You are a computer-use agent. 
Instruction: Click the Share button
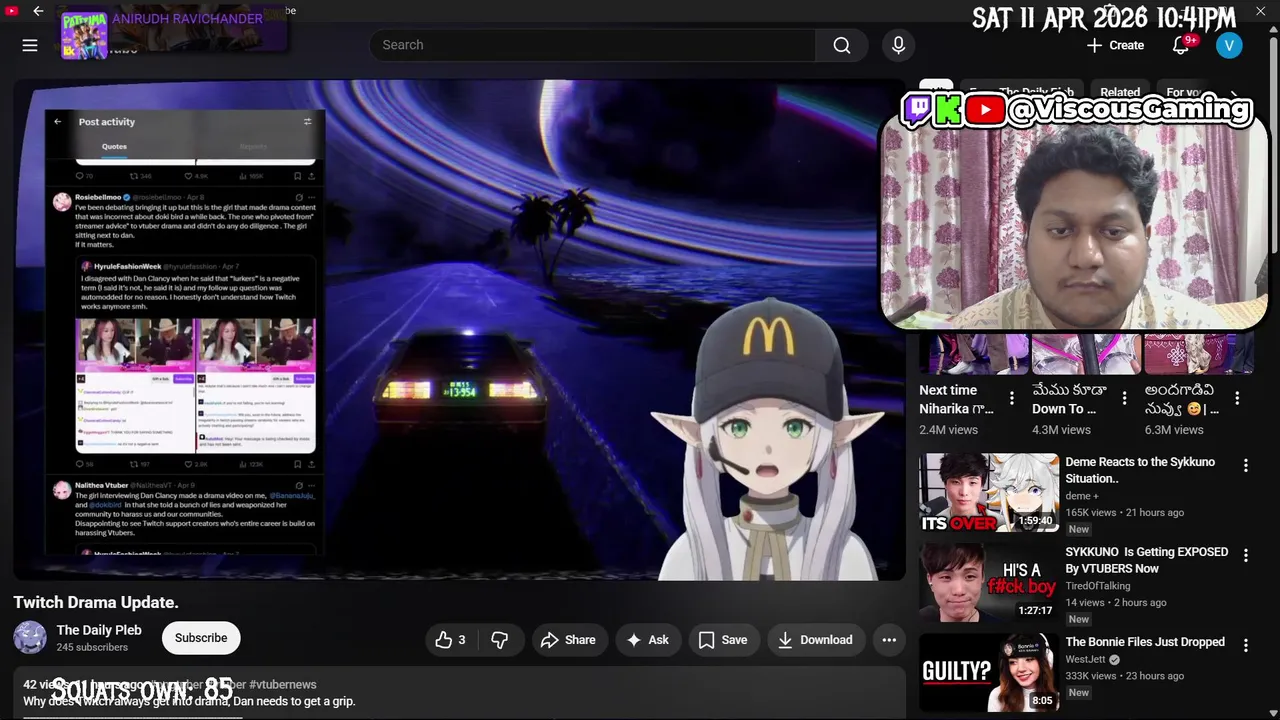pos(568,640)
